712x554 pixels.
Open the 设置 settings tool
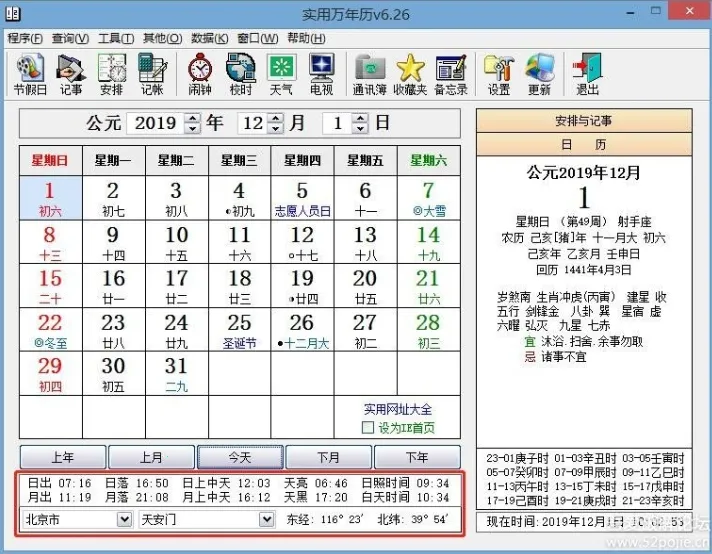pyautogui.click(x=499, y=74)
